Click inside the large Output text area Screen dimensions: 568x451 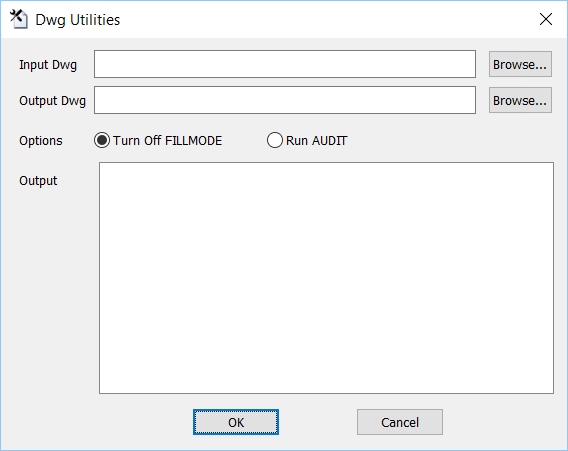click(326, 278)
